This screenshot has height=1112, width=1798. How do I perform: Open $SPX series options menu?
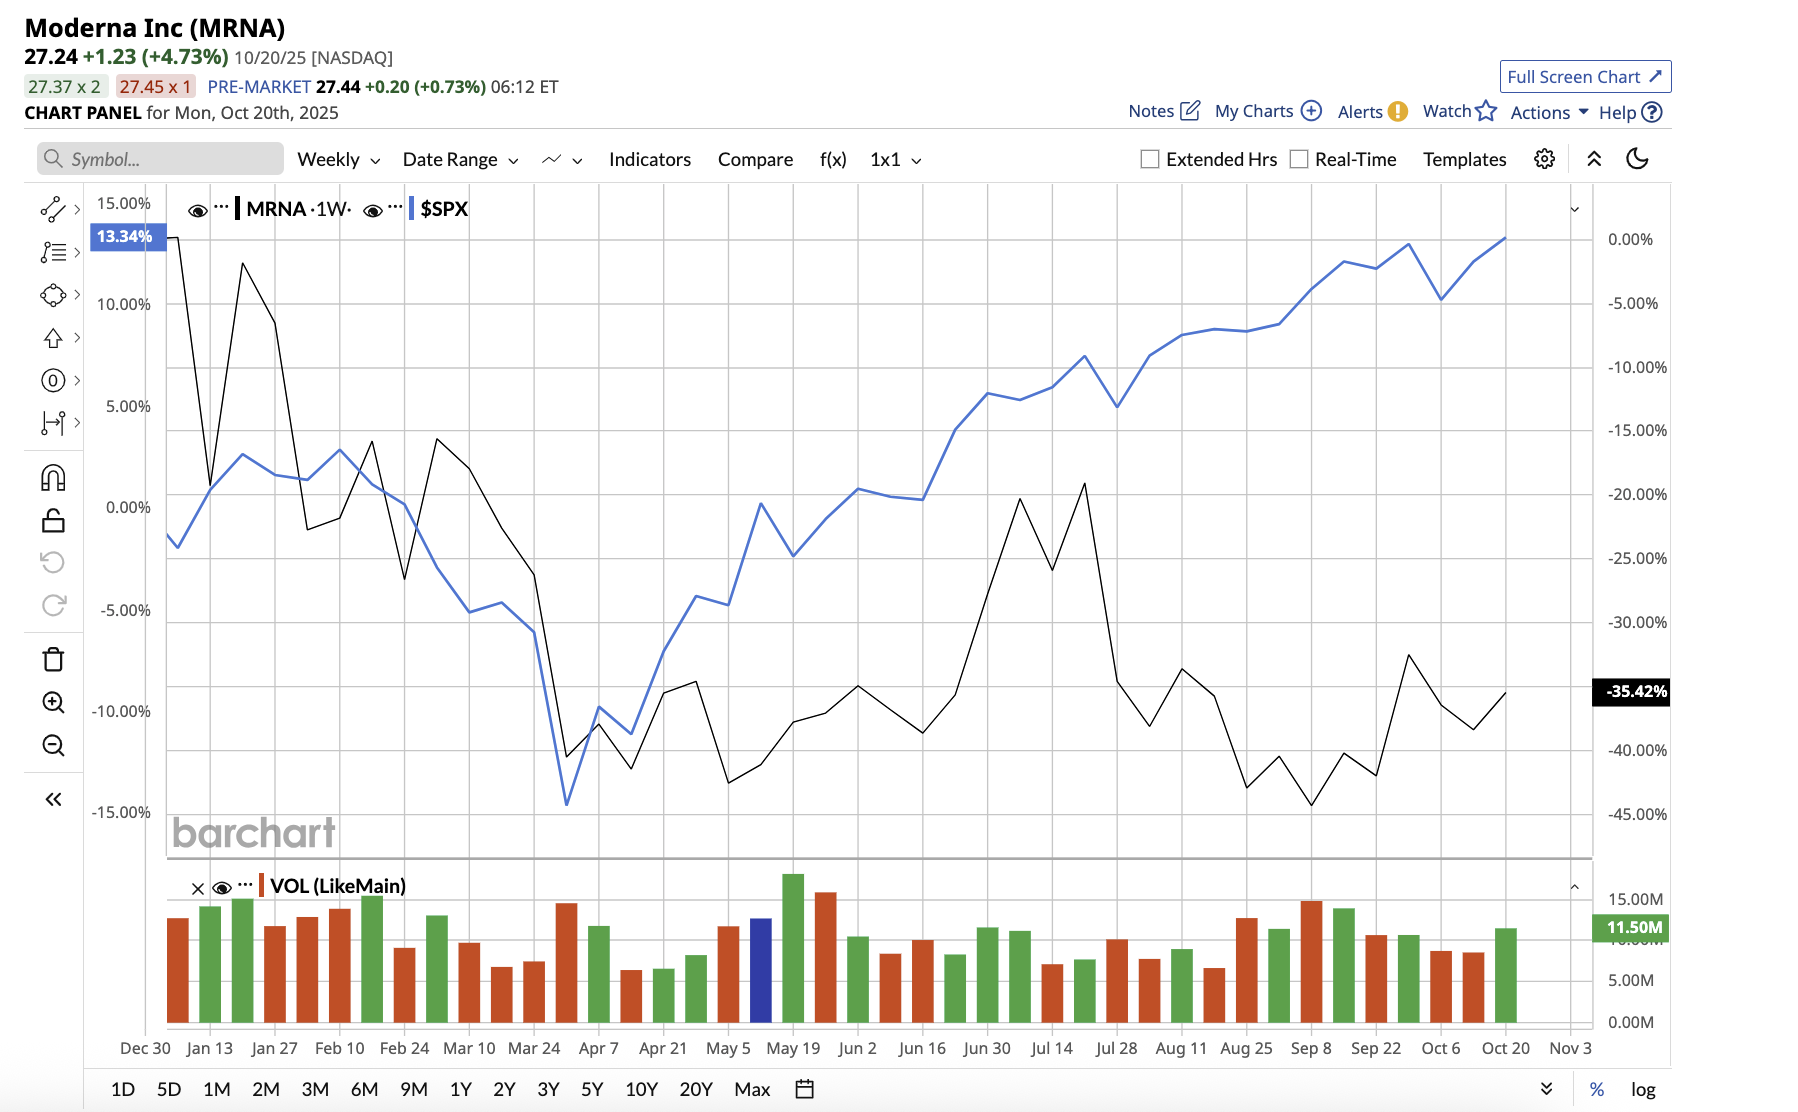coord(395,207)
